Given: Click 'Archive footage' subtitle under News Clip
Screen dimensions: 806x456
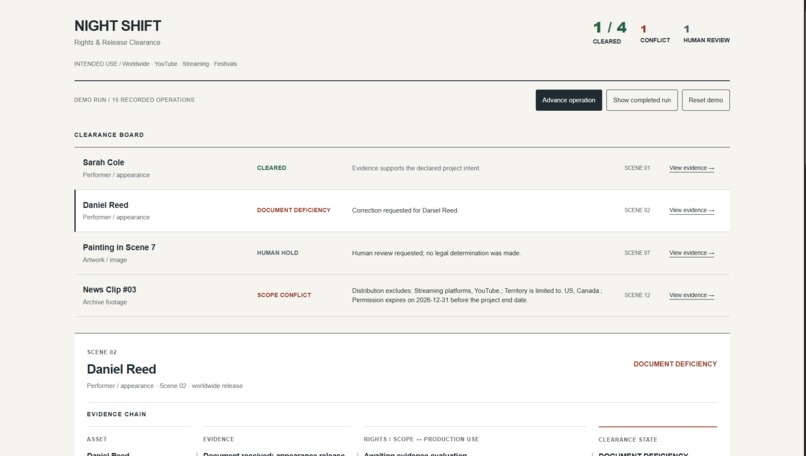Looking at the screenshot, I should (105, 302).
